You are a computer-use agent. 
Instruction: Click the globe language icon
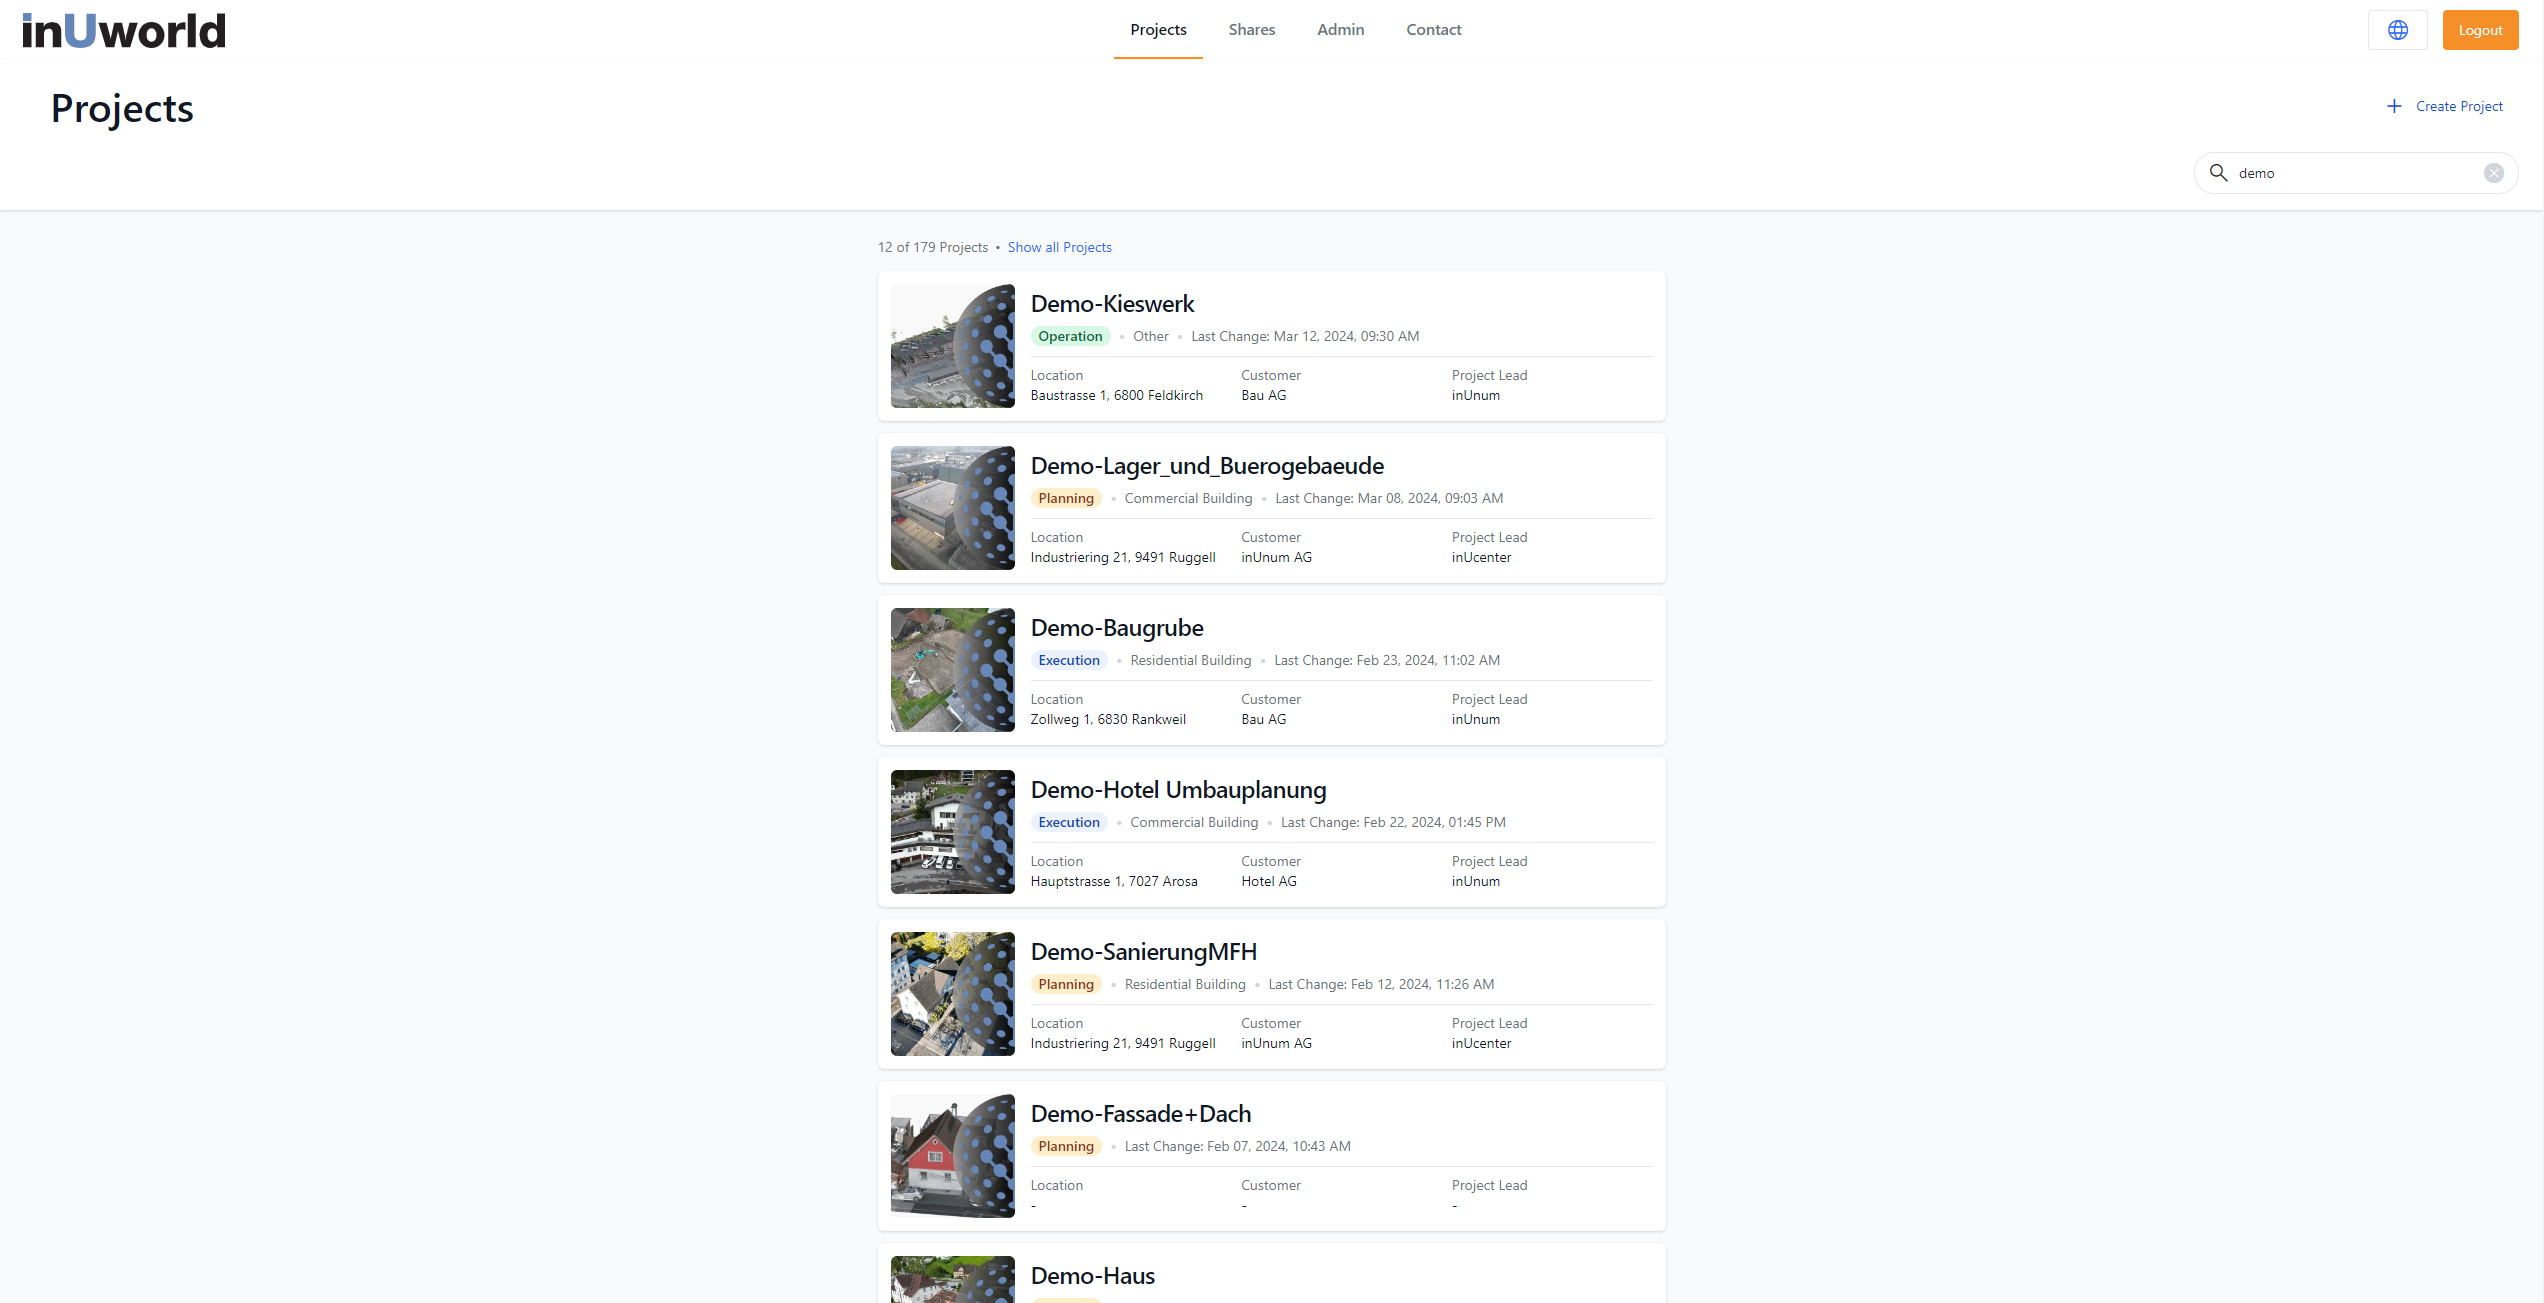[2397, 30]
